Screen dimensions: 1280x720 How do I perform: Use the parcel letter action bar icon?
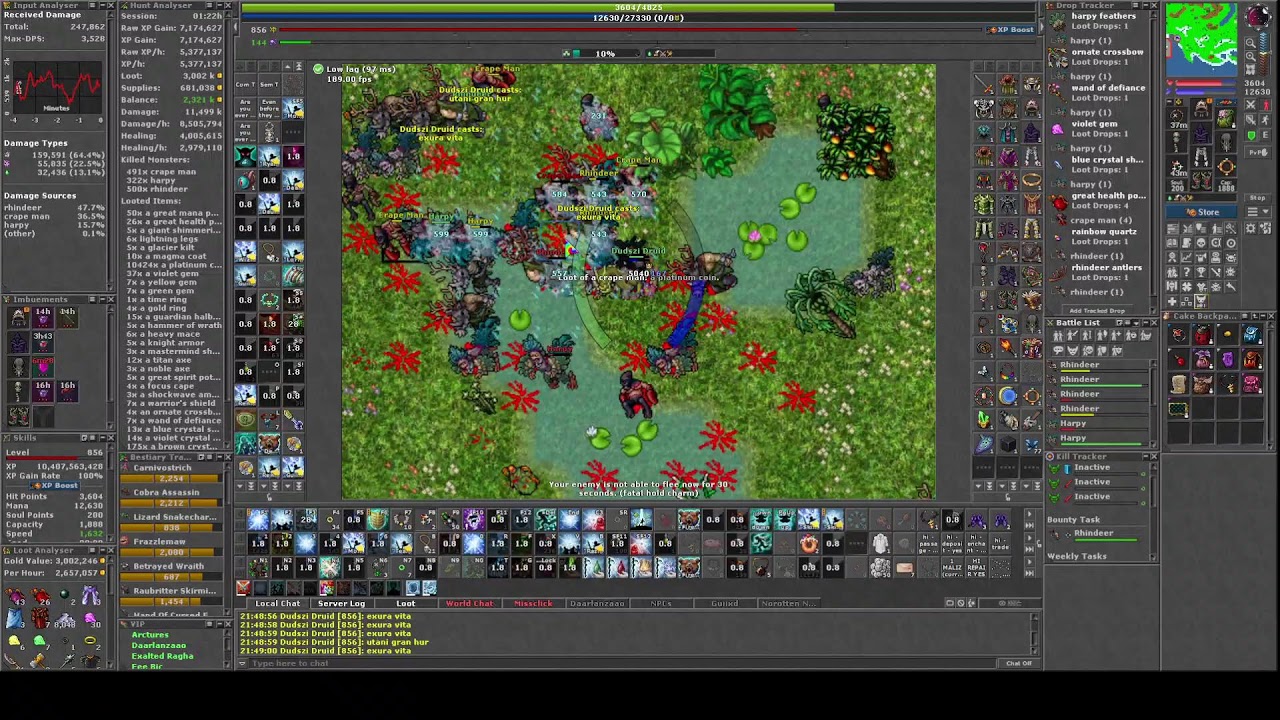pos(904,567)
